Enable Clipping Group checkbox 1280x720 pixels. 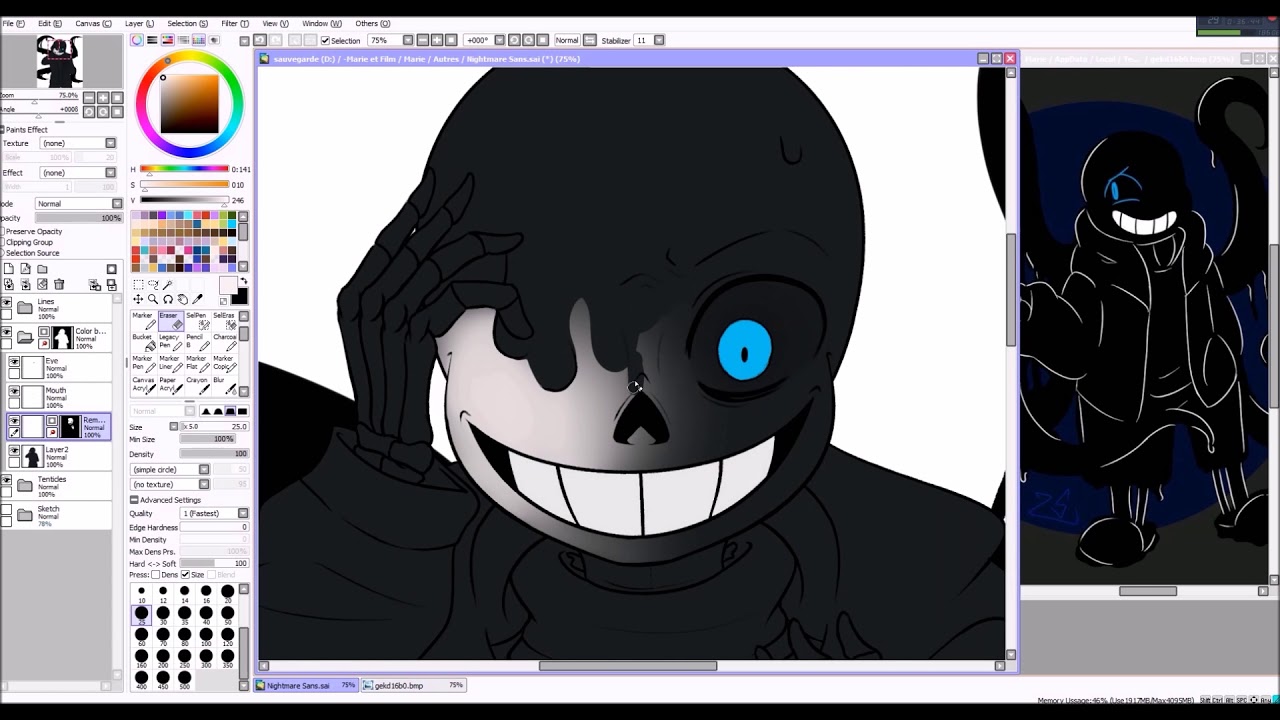tap(3, 242)
